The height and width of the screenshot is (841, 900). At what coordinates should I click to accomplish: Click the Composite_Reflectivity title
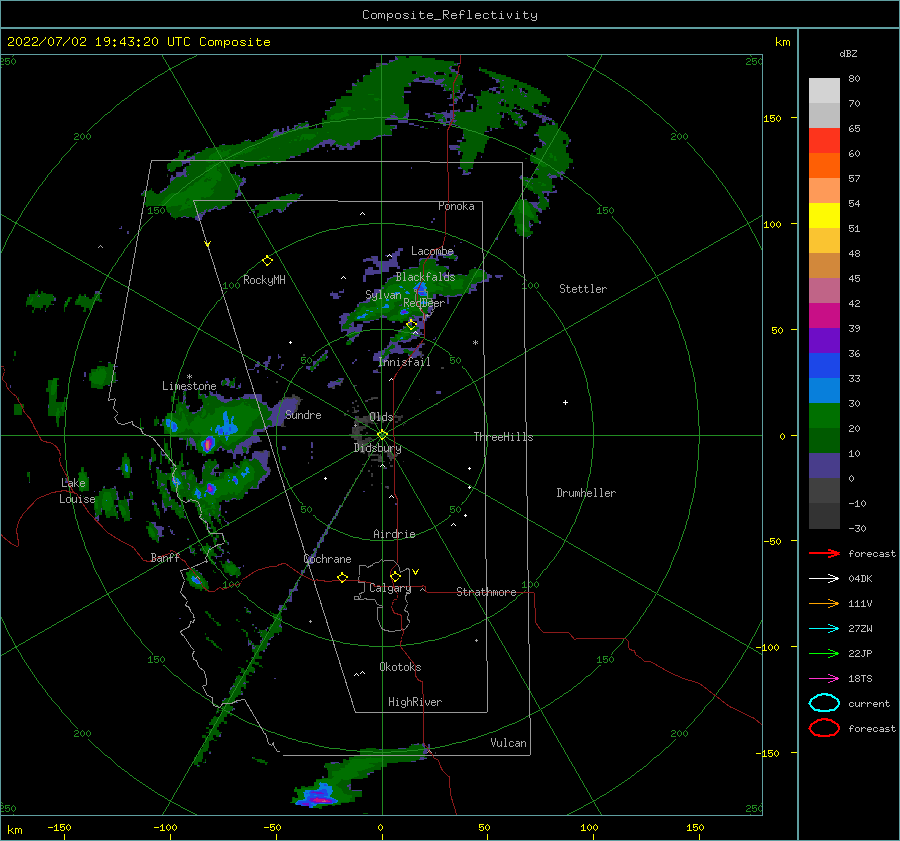point(450,15)
